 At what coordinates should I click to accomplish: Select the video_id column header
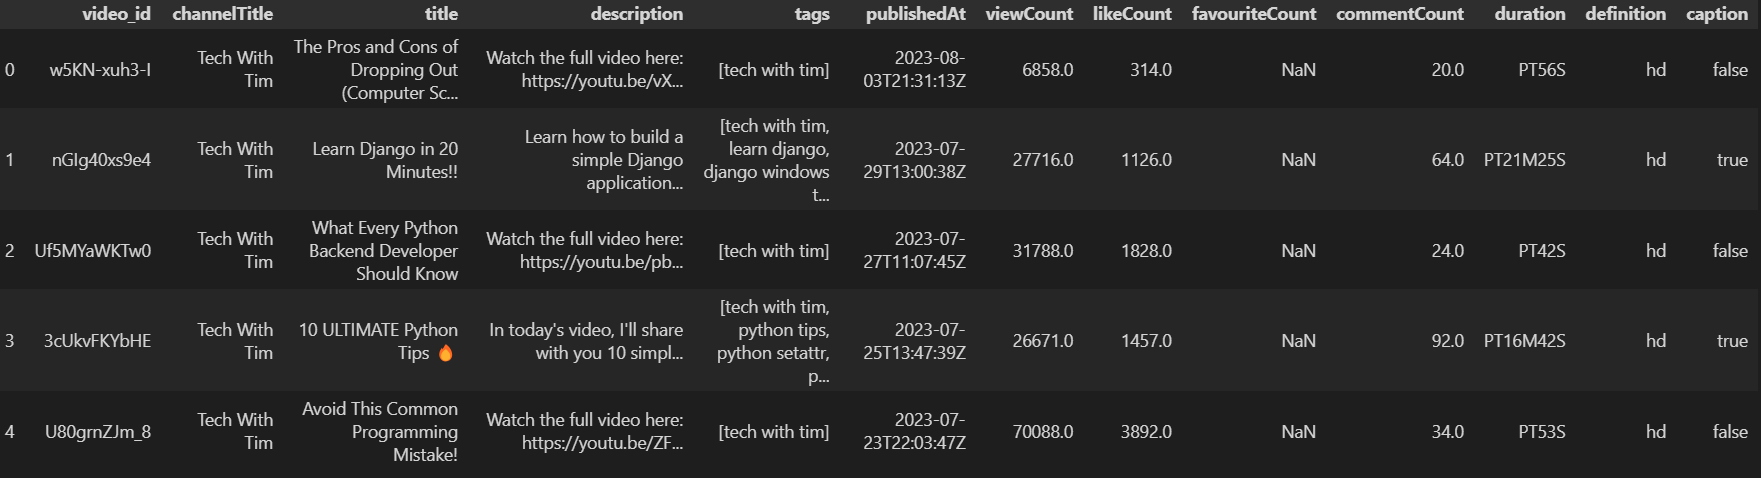point(116,14)
